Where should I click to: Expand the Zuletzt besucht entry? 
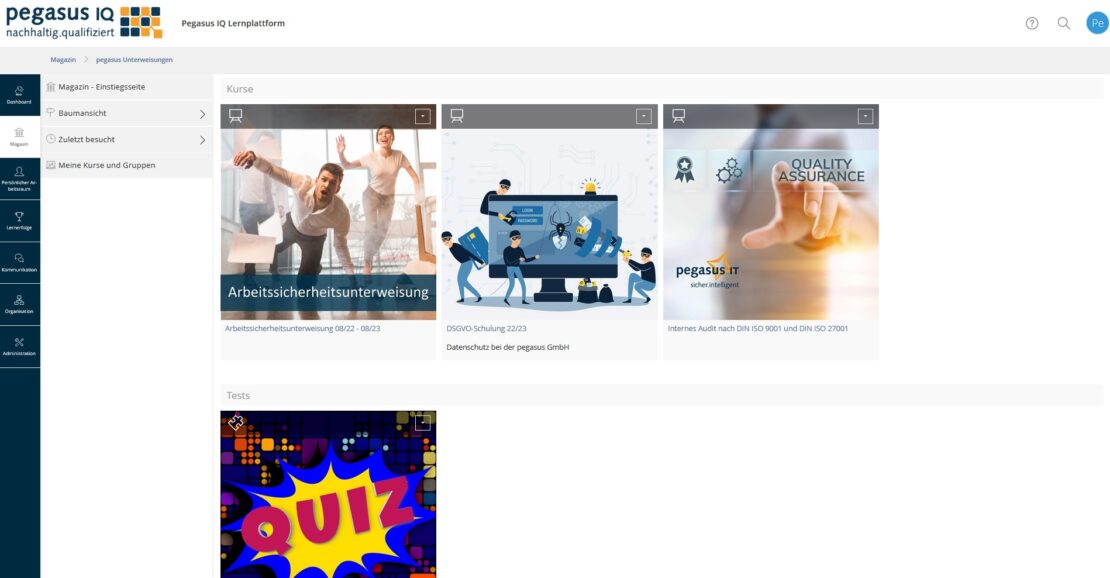pos(202,140)
